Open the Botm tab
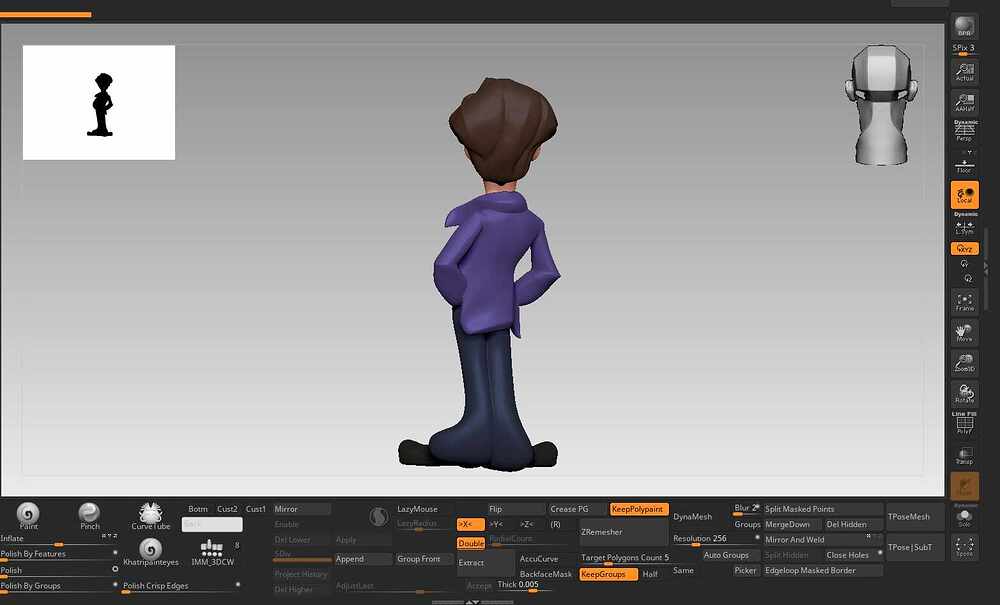The image size is (1000, 605). point(198,509)
